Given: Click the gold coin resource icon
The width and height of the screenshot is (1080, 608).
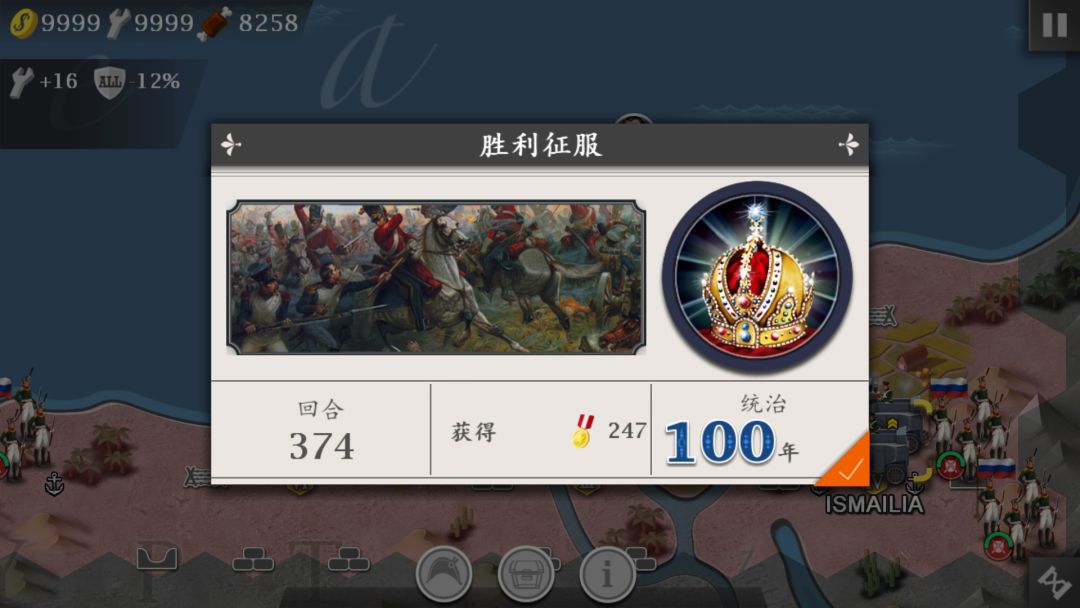Looking at the screenshot, I should tap(23, 23).
